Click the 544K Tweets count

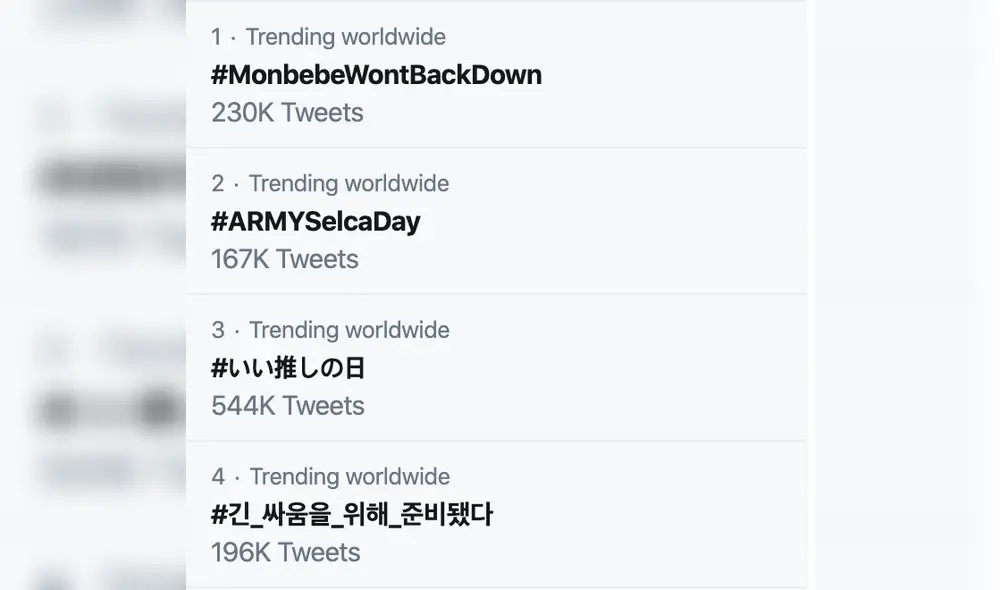(288, 406)
